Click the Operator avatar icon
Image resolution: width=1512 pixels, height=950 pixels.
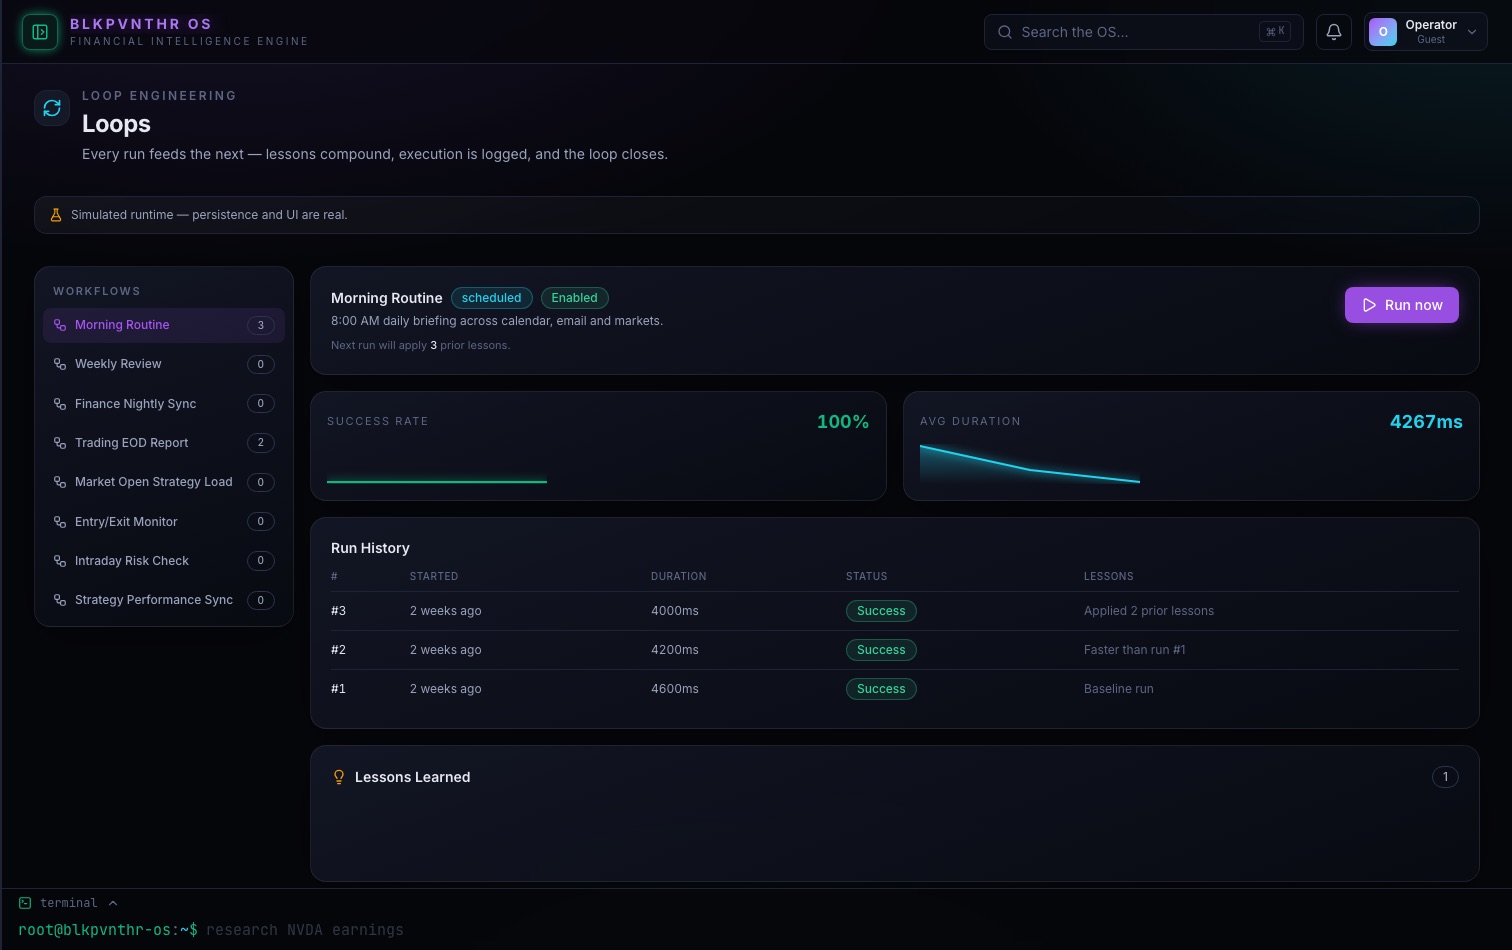pos(1383,32)
